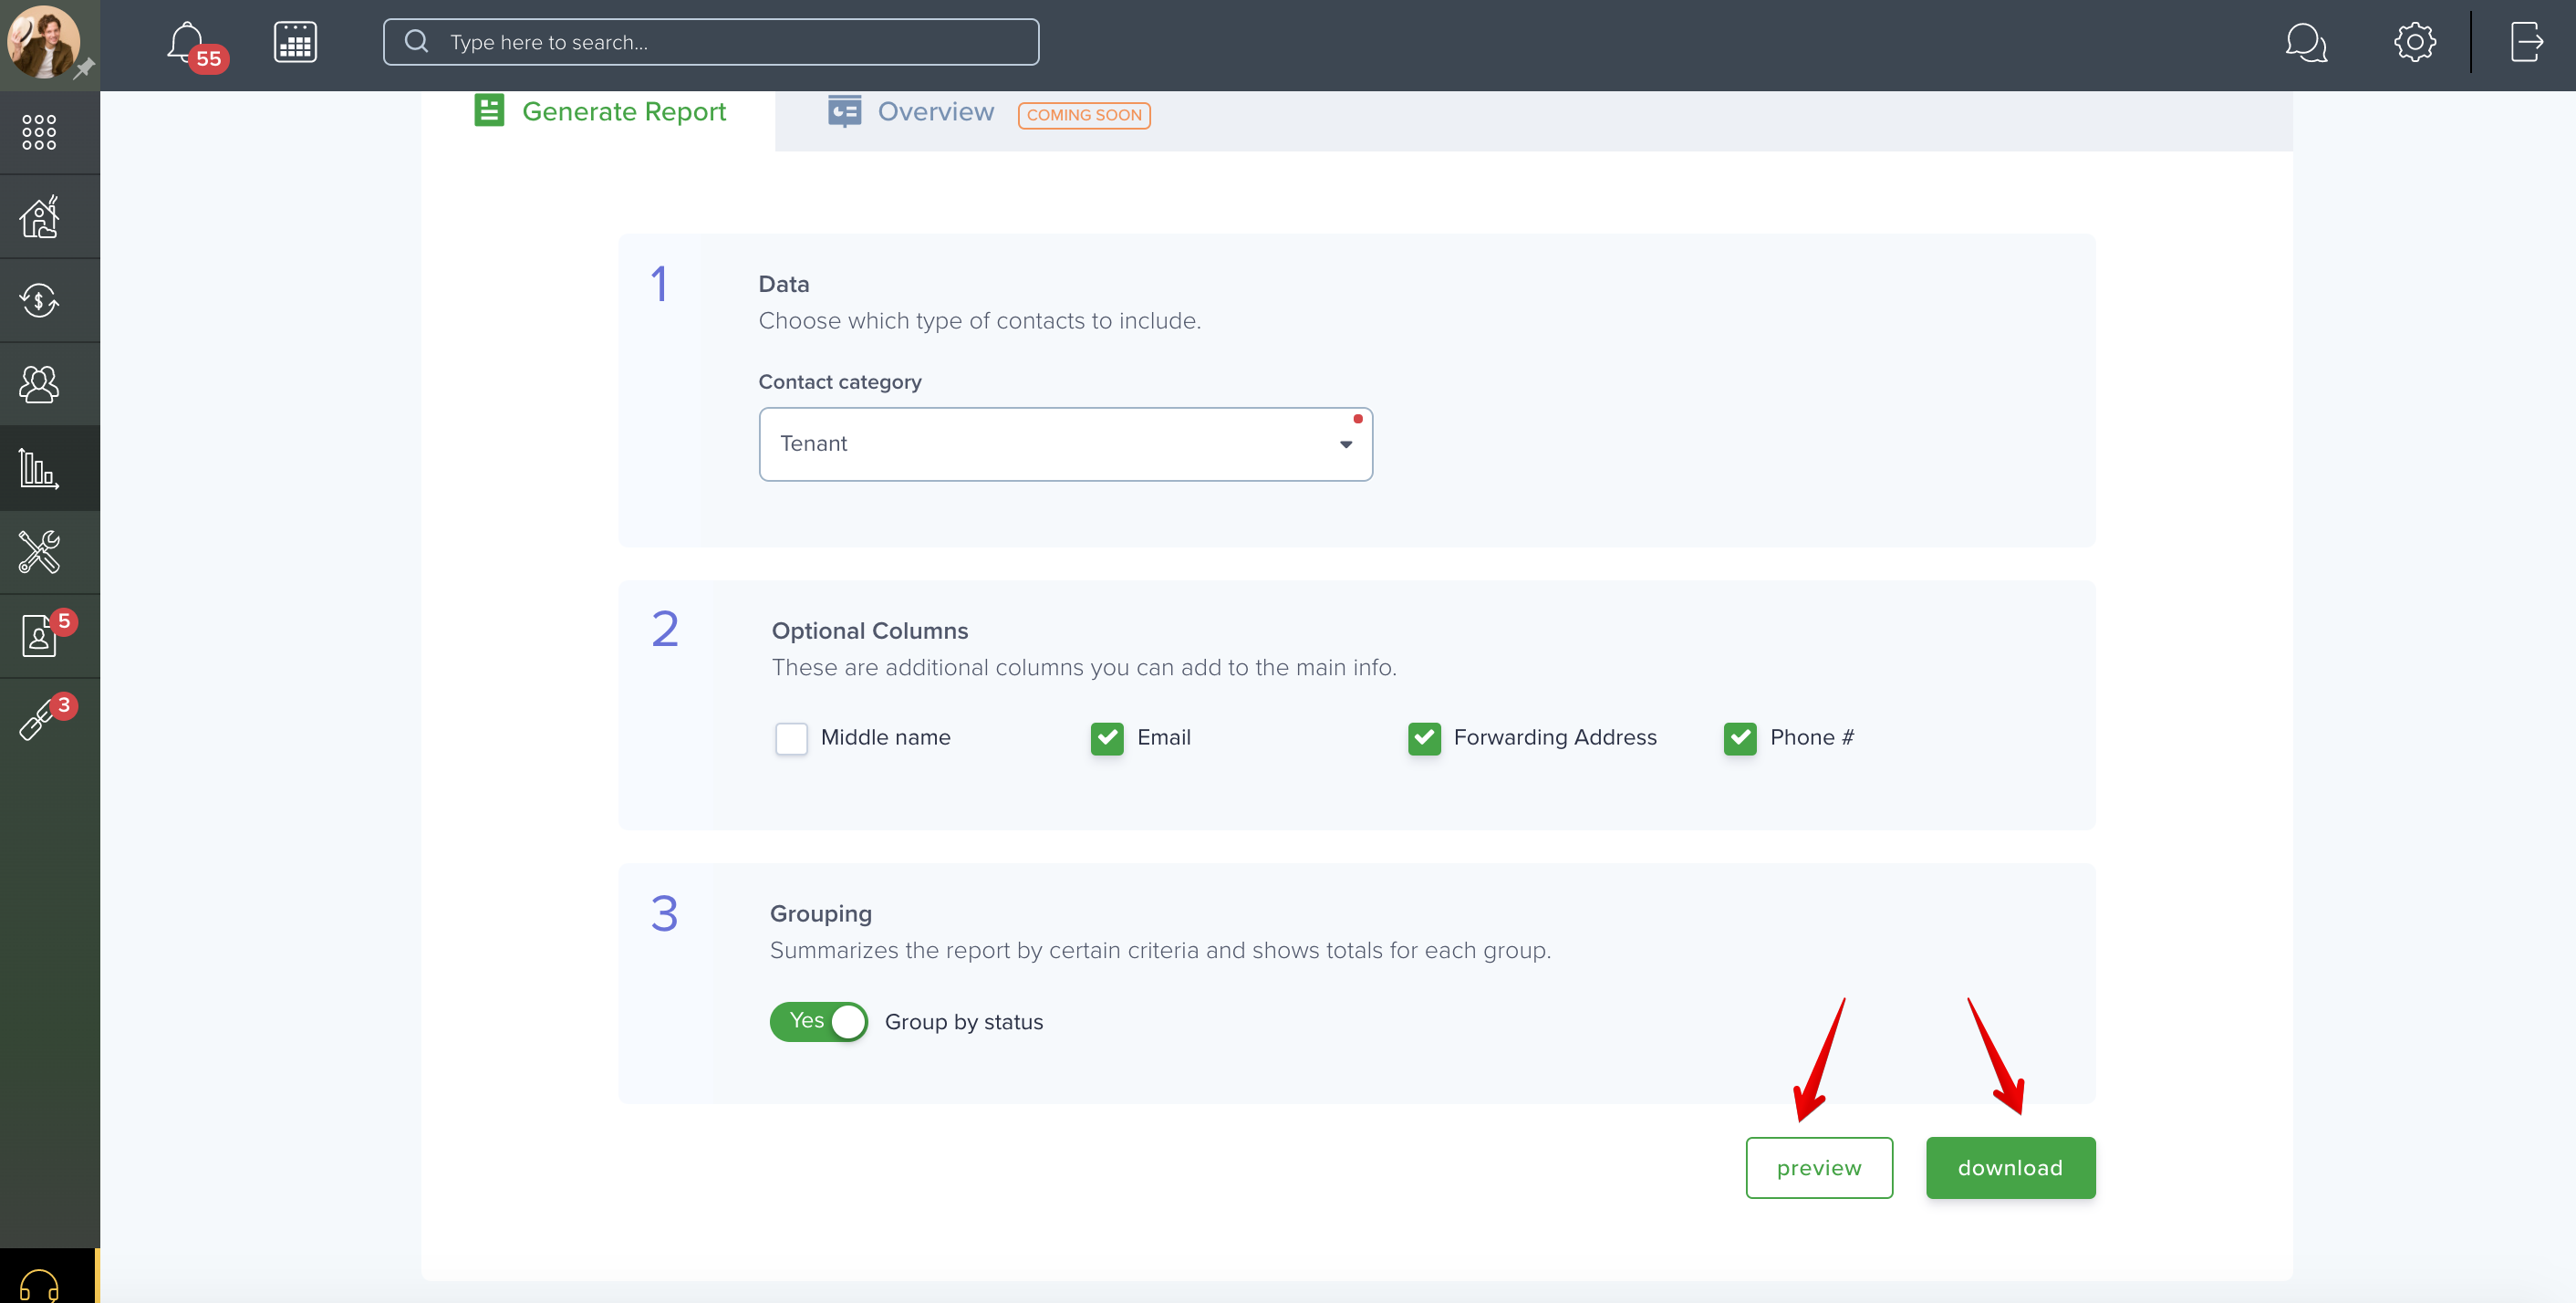Open the accounting dollar sidebar icon
The image size is (2576, 1303).
39,300
